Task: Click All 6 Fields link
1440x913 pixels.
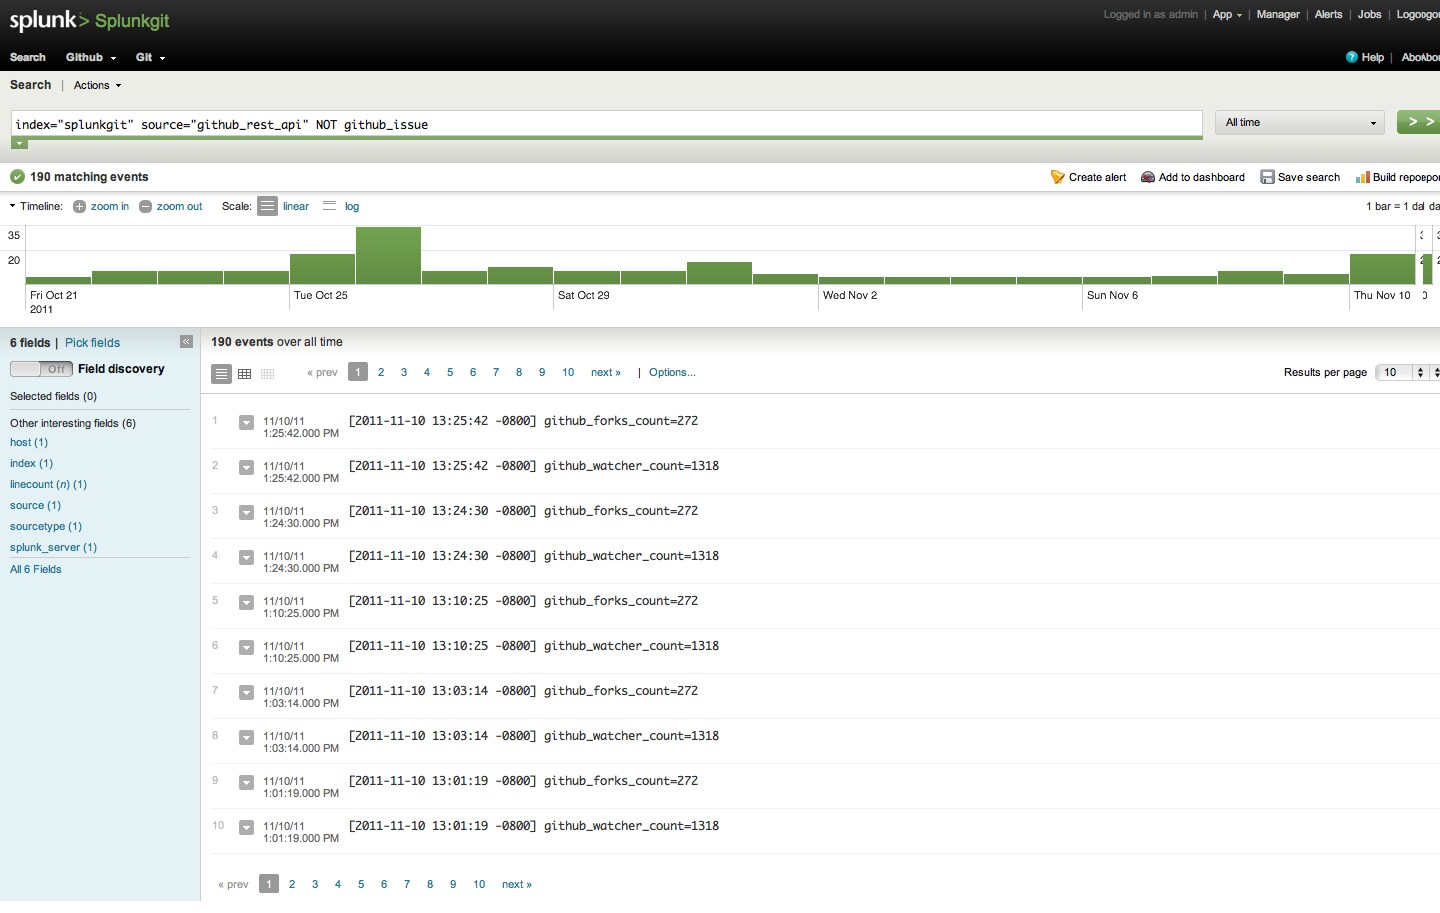Action: pyautogui.click(x=36, y=569)
